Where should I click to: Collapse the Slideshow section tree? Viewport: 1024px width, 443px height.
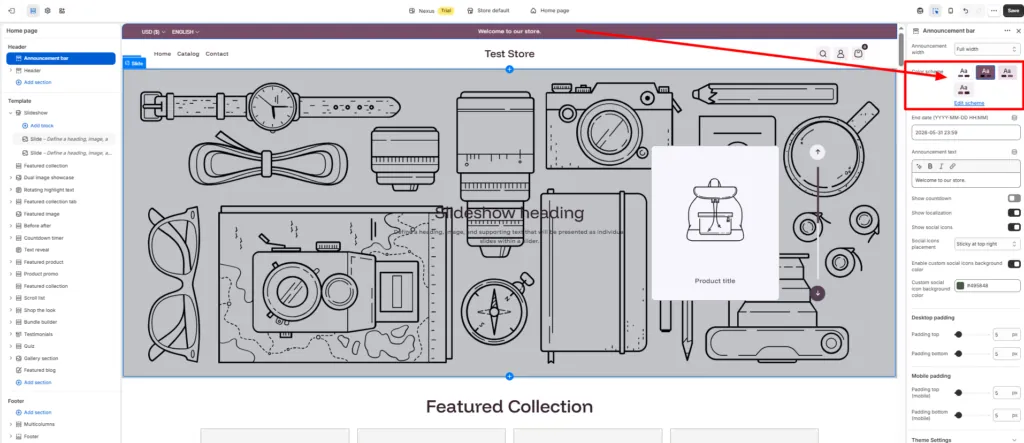pos(10,113)
